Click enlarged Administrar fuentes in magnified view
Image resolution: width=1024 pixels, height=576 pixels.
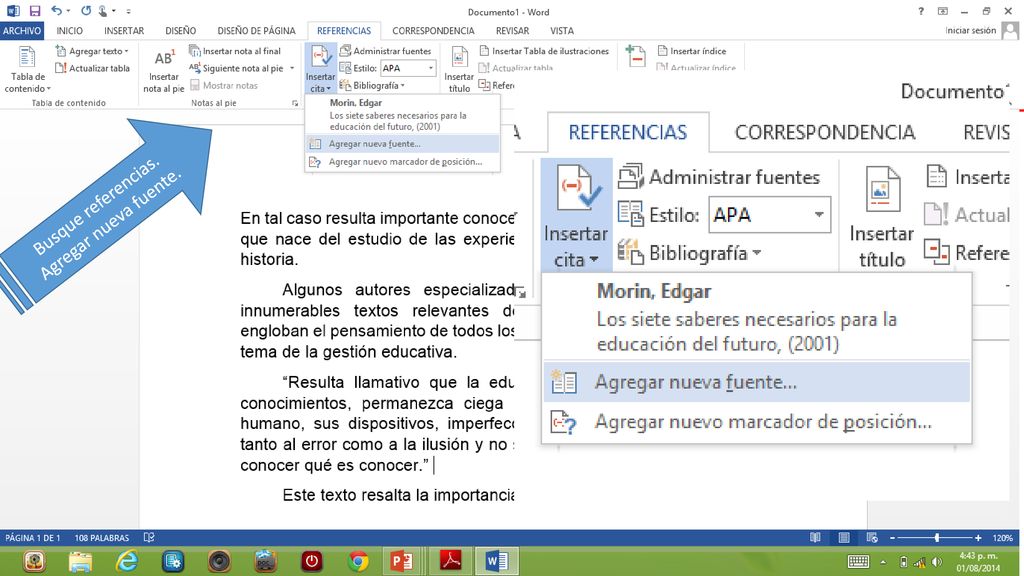coord(719,177)
